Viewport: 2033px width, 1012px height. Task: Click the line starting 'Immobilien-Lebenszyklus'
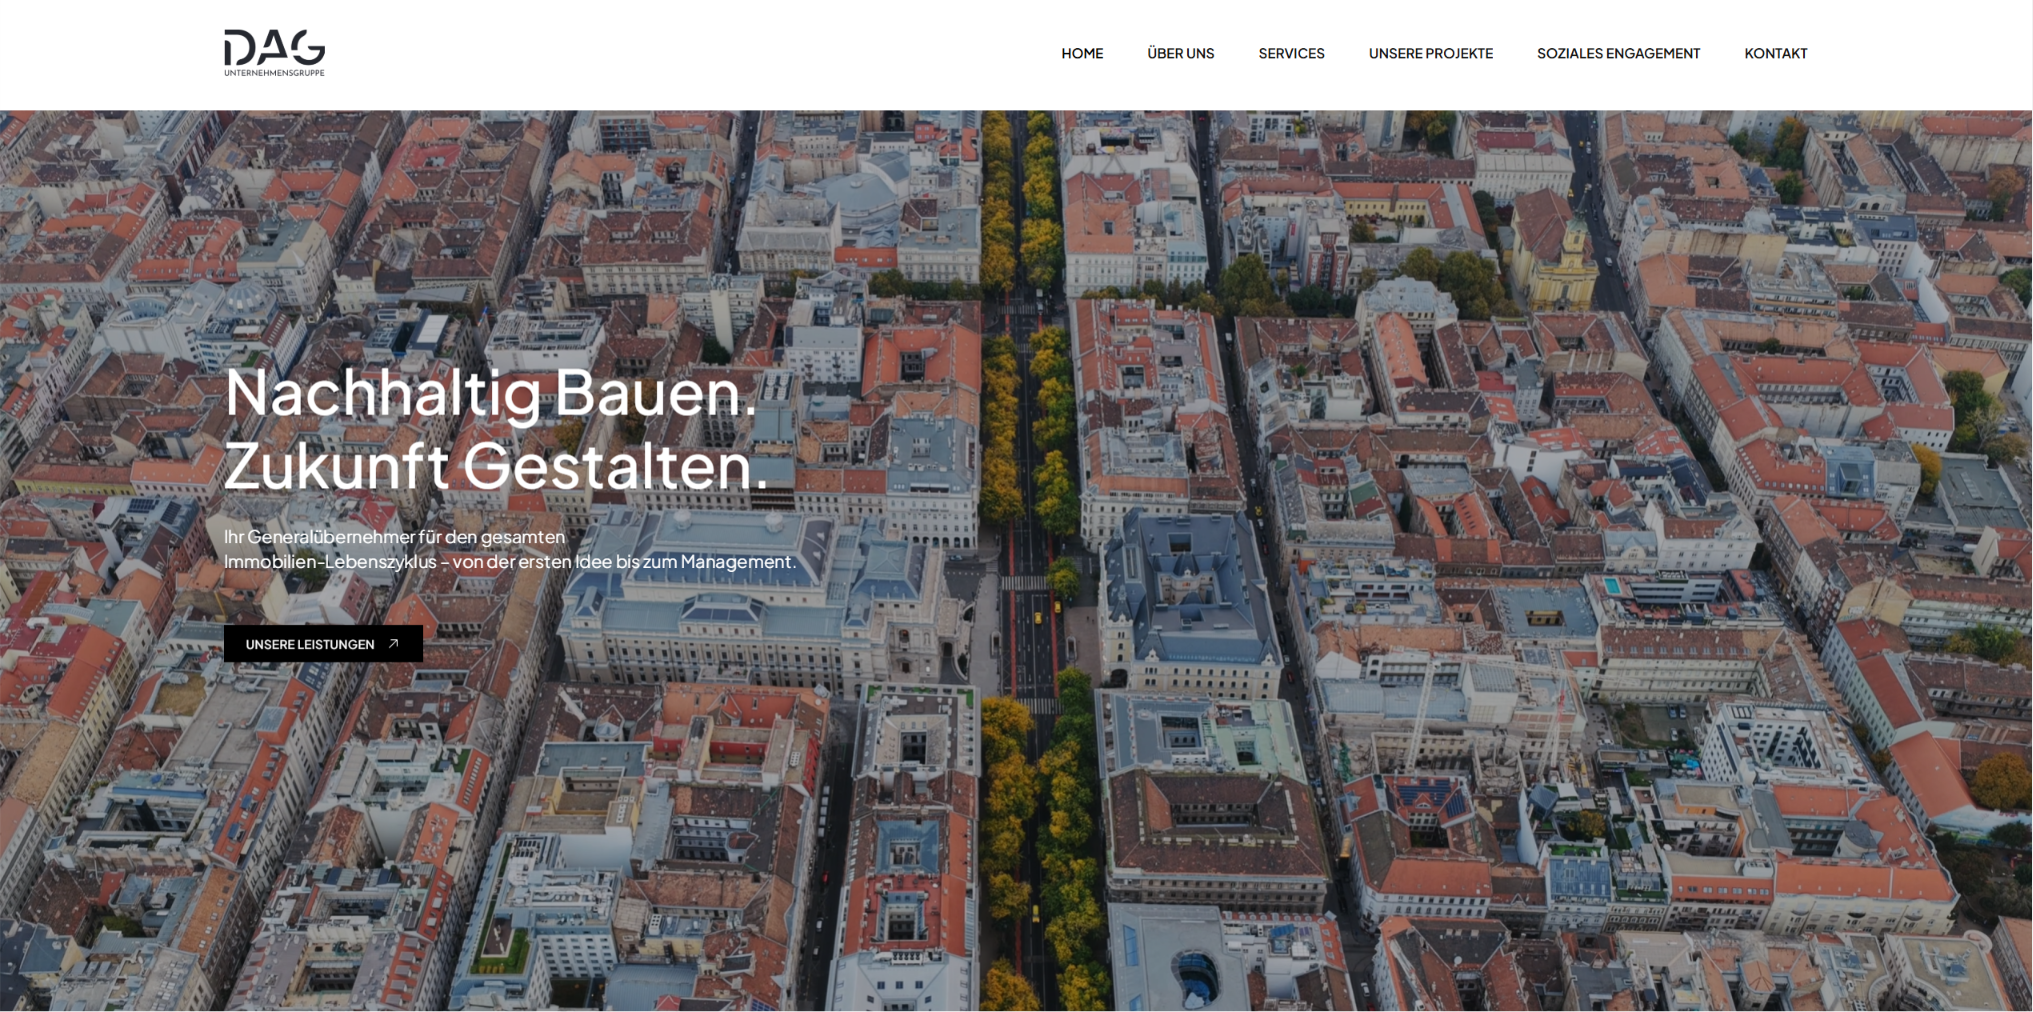tap(510, 561)
